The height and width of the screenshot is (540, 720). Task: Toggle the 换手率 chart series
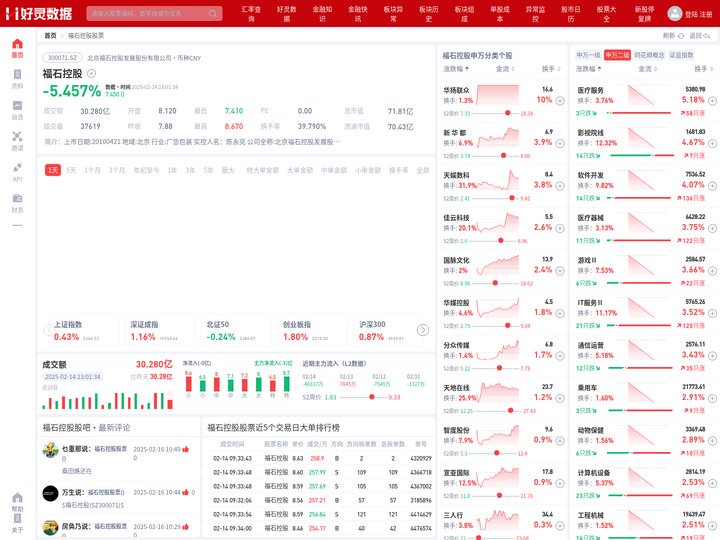pyautogui.click(x=399, y=170)
